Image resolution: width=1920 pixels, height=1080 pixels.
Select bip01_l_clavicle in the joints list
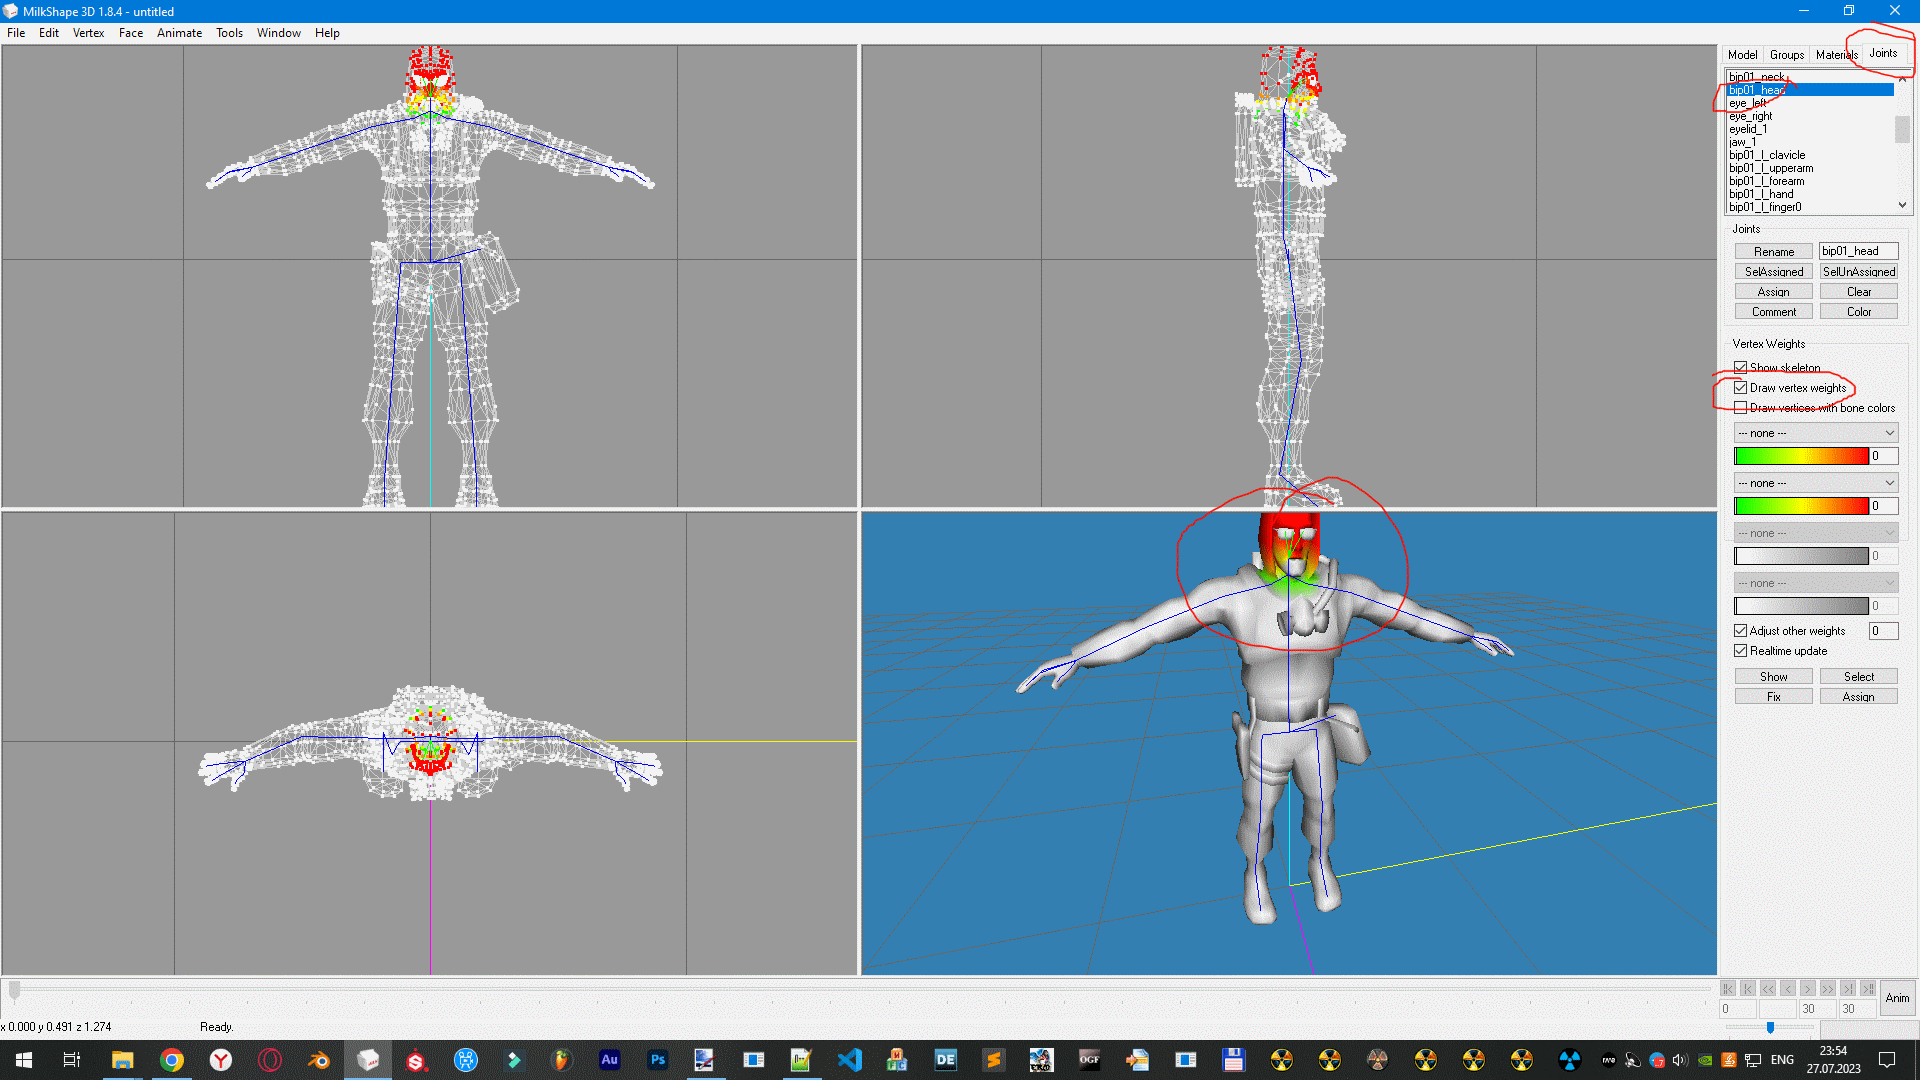pyautogui.click(x=1767, y=155)
